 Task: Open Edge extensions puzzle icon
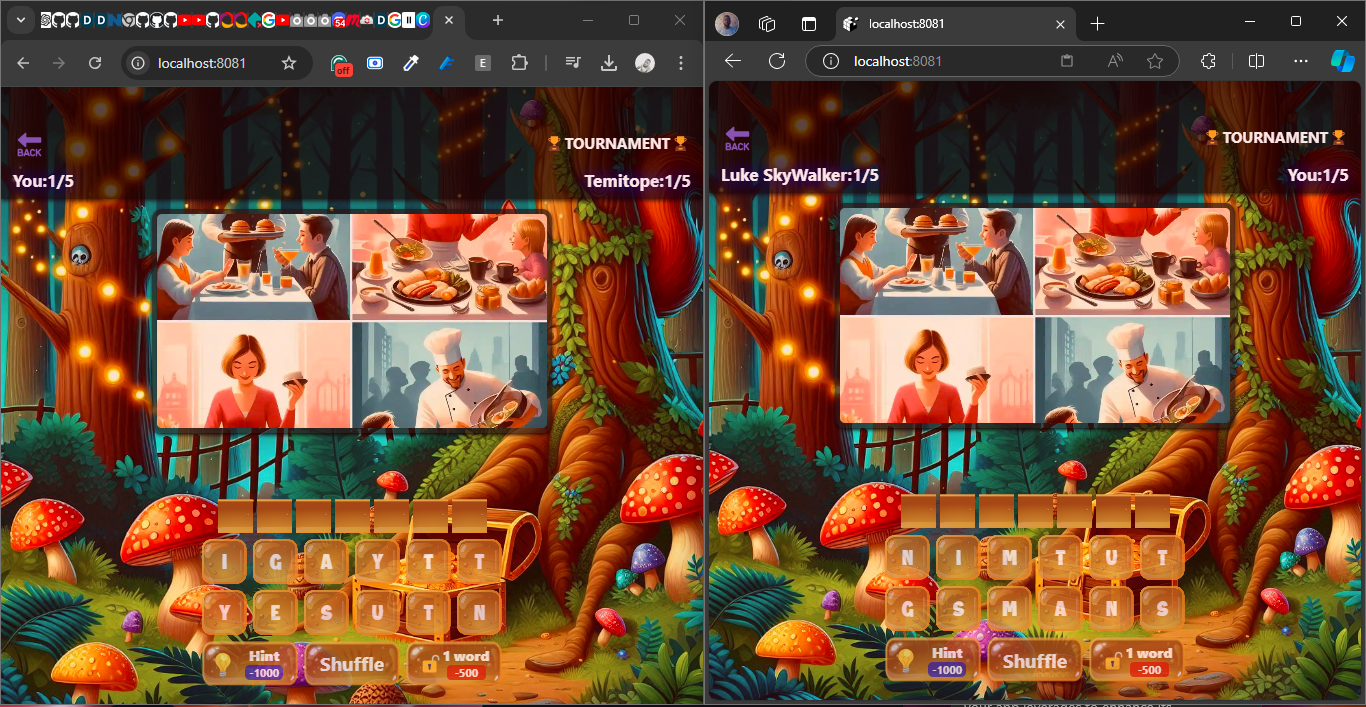tap(1208, 61)
